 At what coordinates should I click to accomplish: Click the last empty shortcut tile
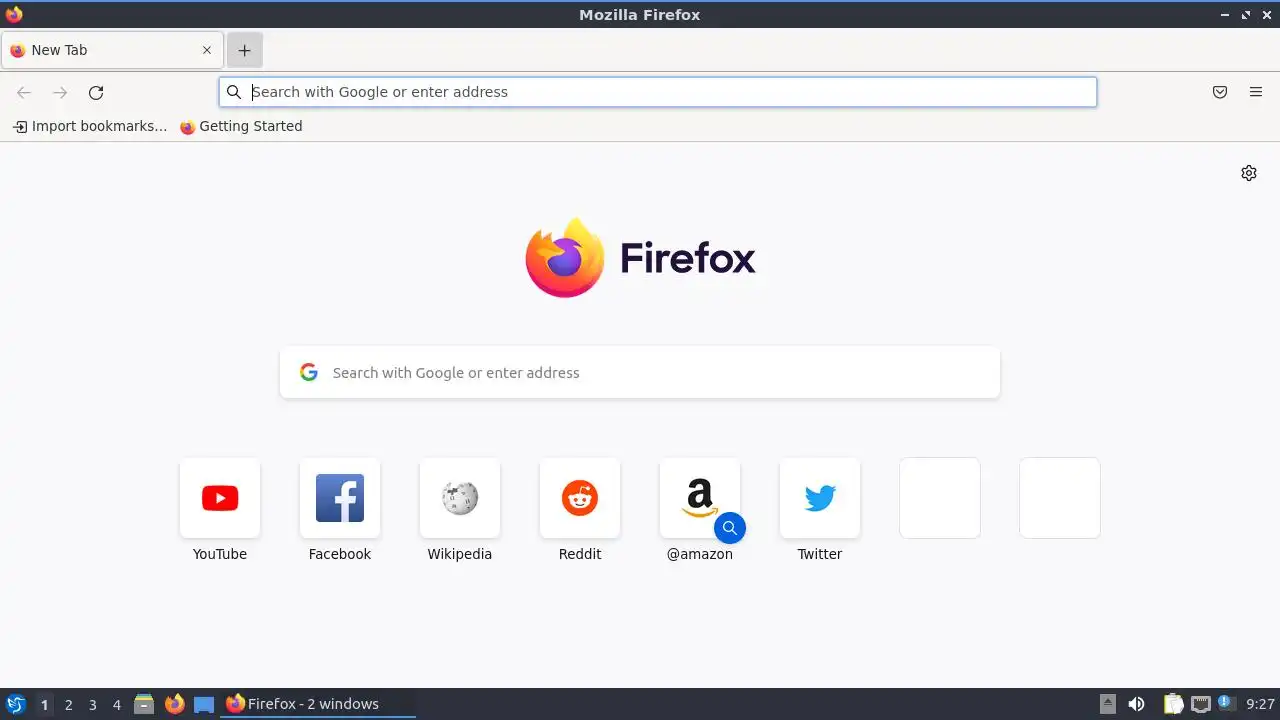coord(1060,498)
